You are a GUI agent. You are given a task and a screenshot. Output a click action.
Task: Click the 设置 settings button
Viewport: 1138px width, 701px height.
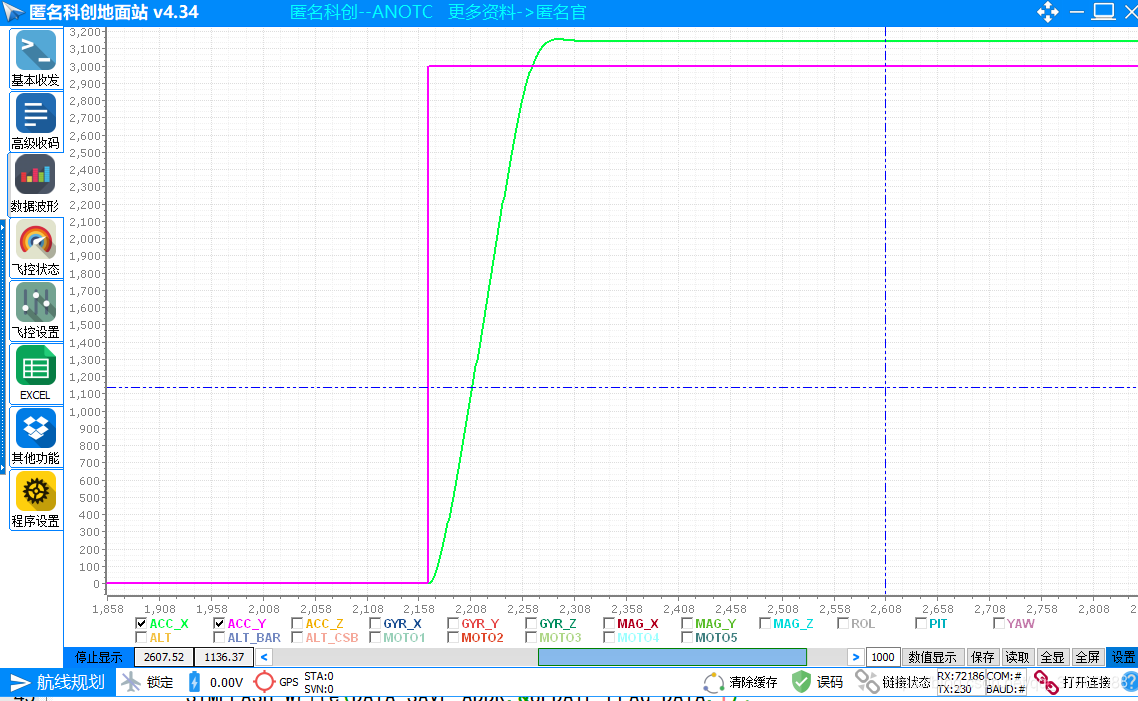point(1122,657)
